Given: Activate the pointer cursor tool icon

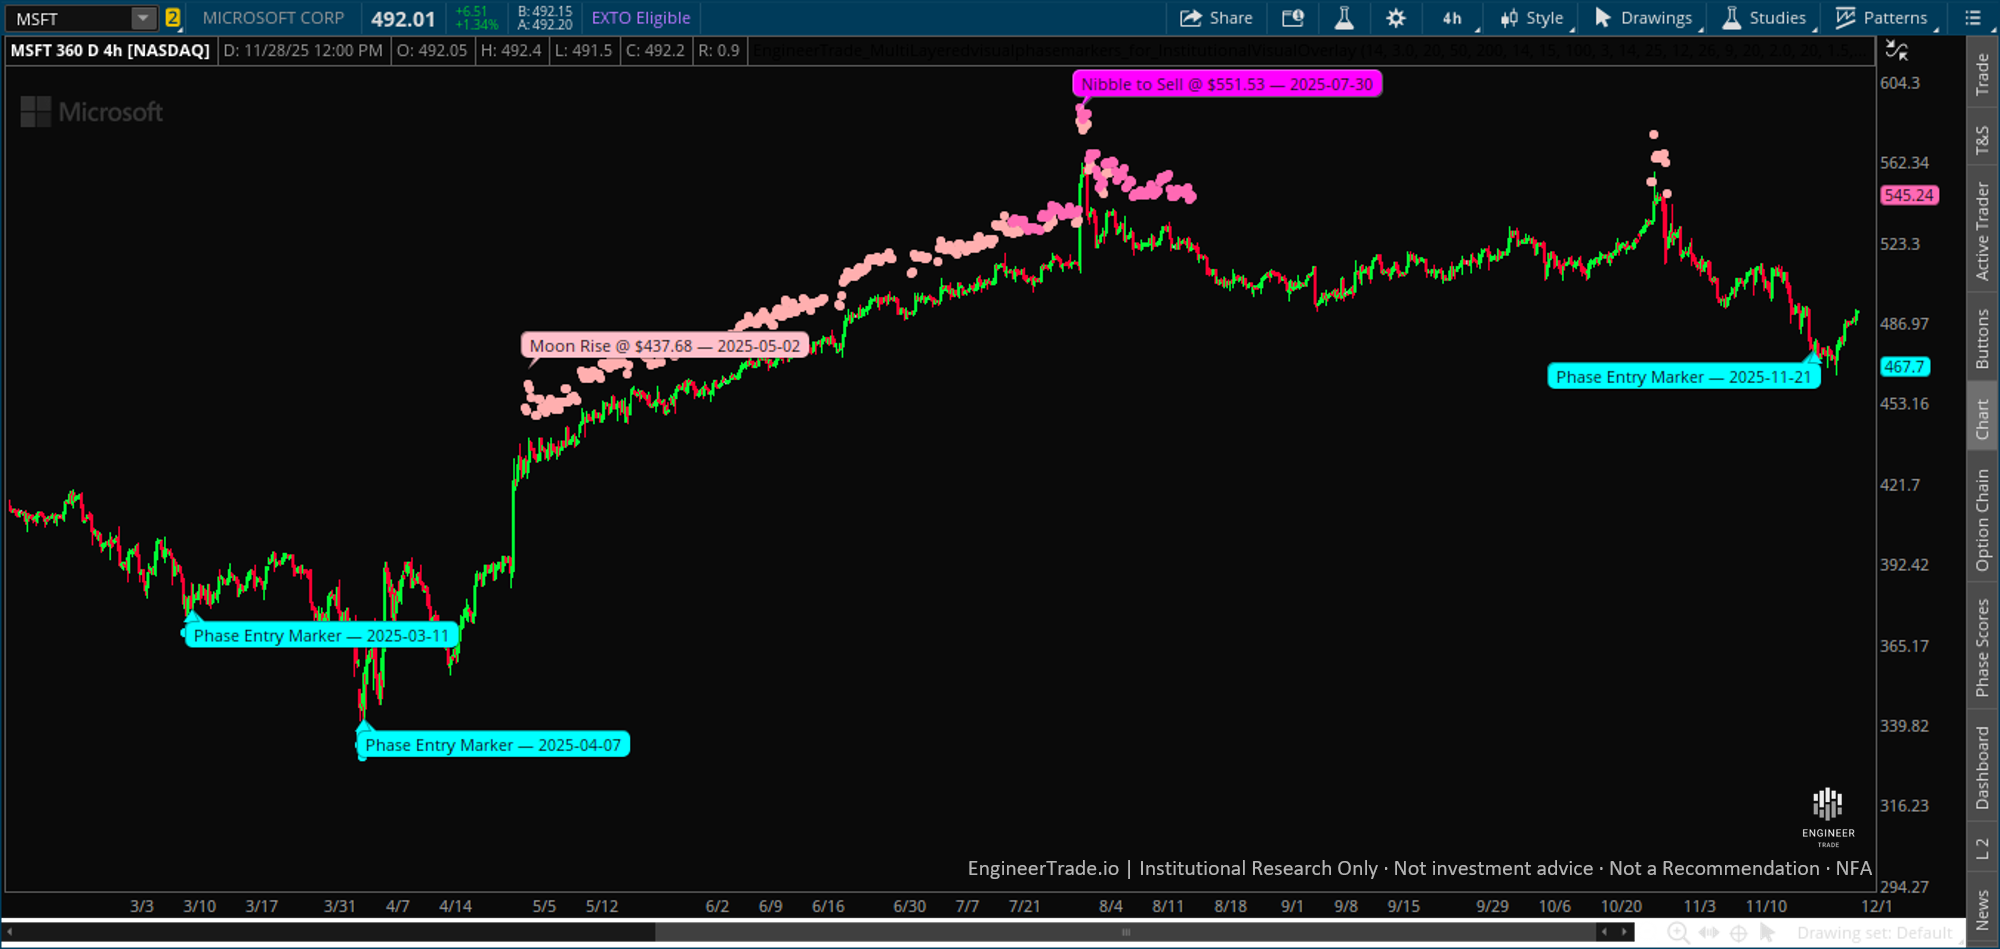Looking at the screenshot, I should click(x=1767, y=932).
